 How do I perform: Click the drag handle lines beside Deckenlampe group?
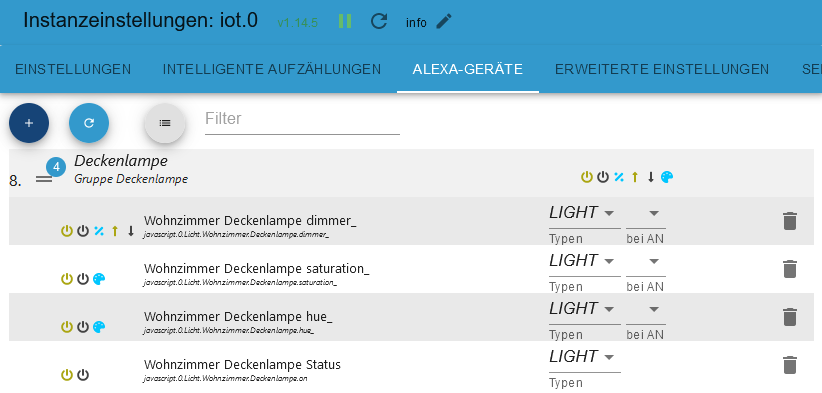point(44,179)
